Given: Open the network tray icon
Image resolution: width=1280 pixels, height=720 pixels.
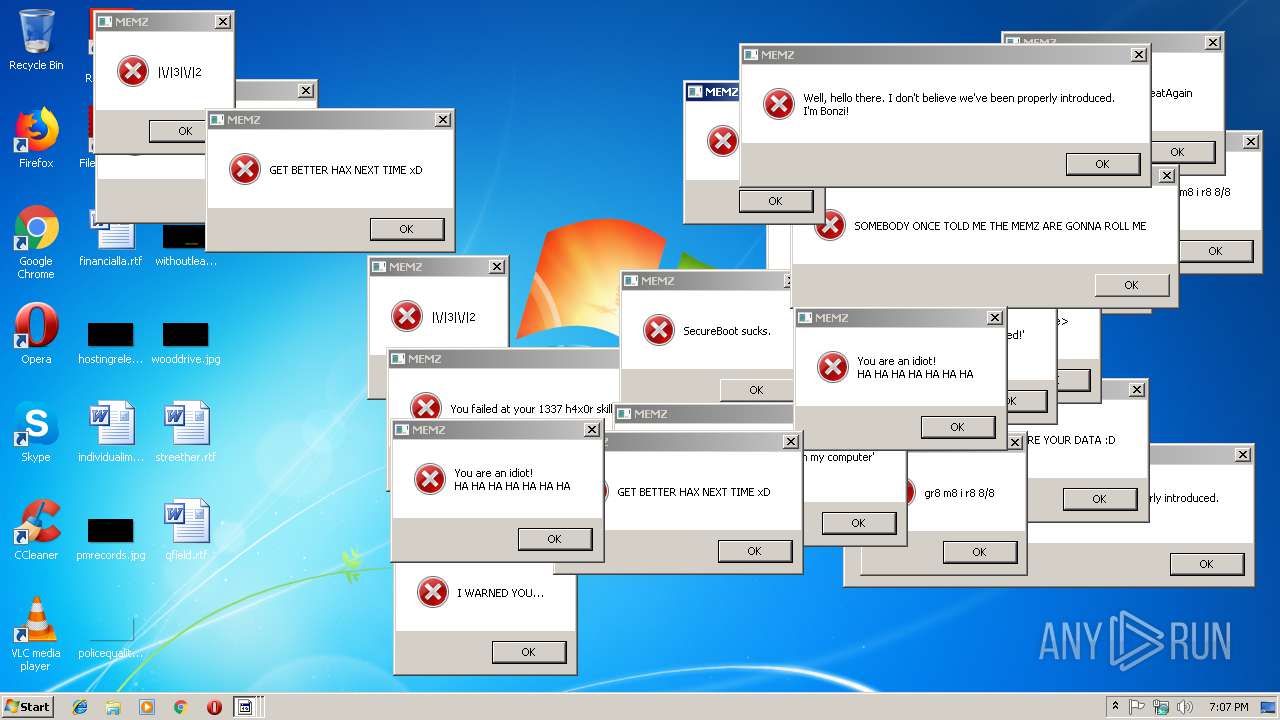Looking at the screenshot, I should pyautogui.click(x=1161, y=707).
